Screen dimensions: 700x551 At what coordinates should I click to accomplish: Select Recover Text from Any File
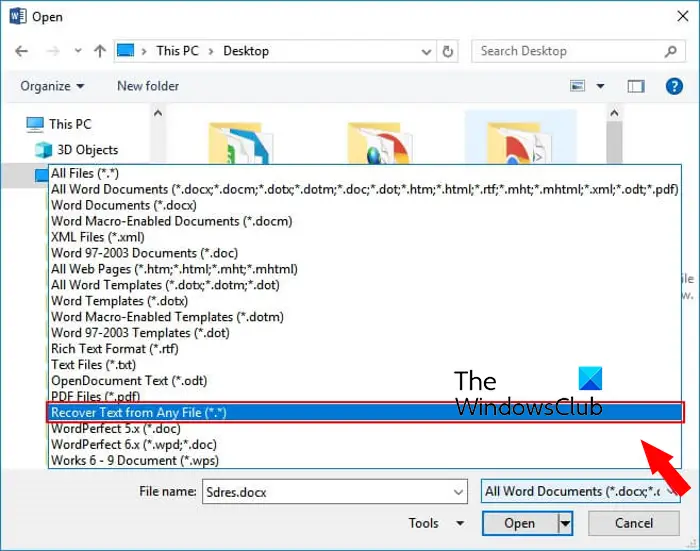click(365, 413)
